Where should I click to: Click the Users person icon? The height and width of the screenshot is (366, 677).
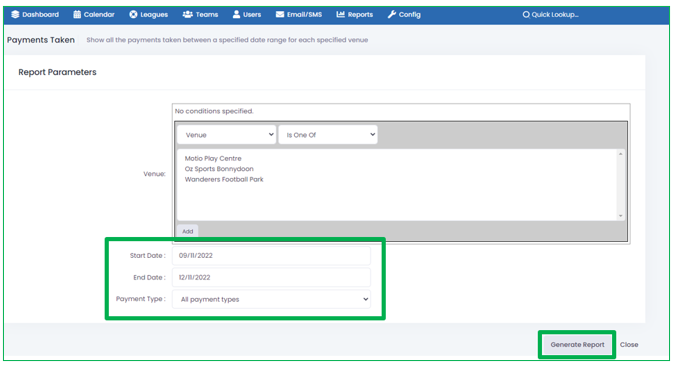pos(236,14)
